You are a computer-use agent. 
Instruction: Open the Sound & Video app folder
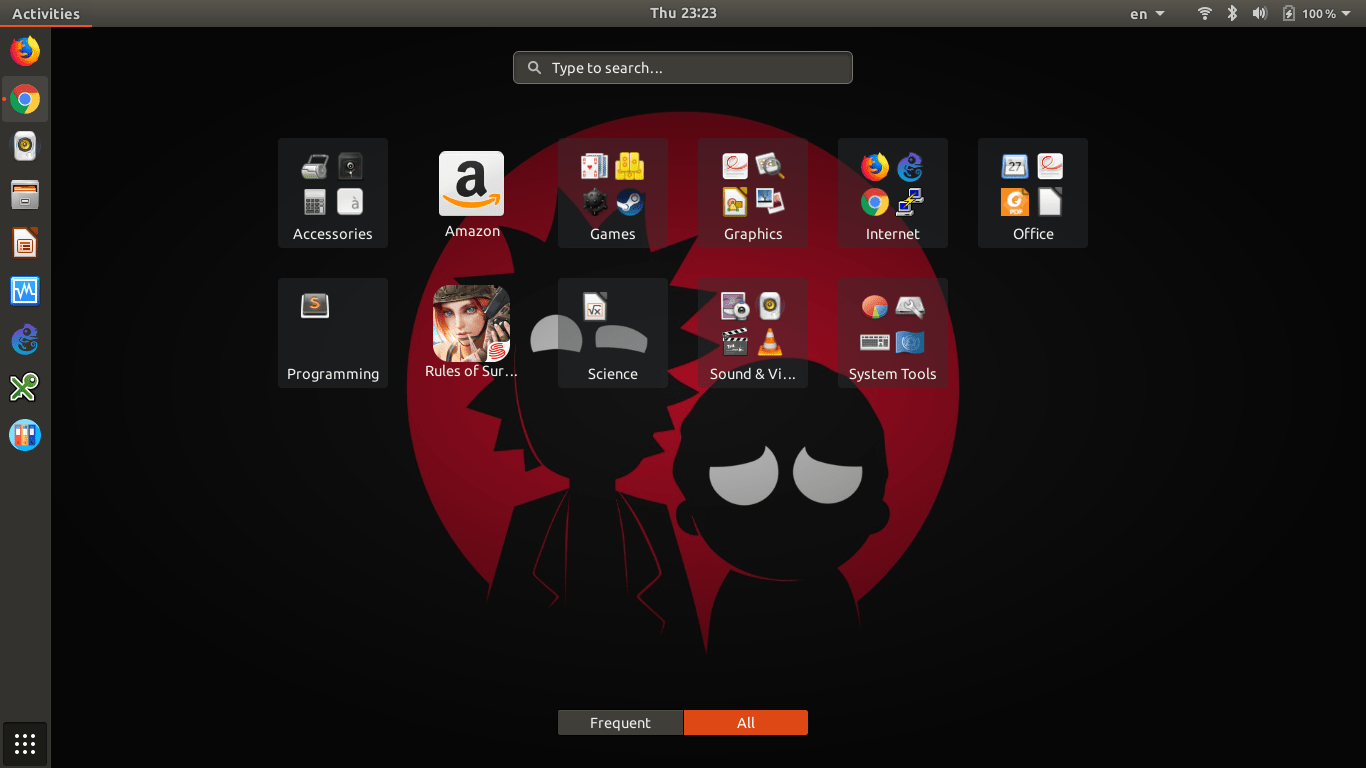(753, 333)
